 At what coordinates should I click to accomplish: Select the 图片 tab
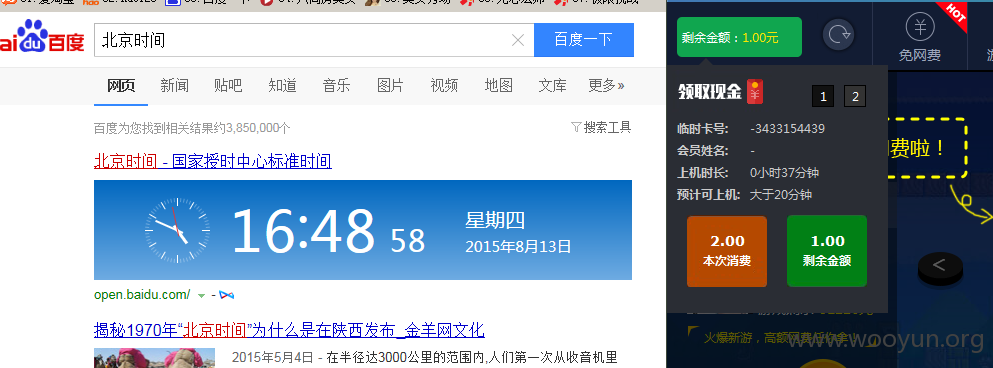390,86
